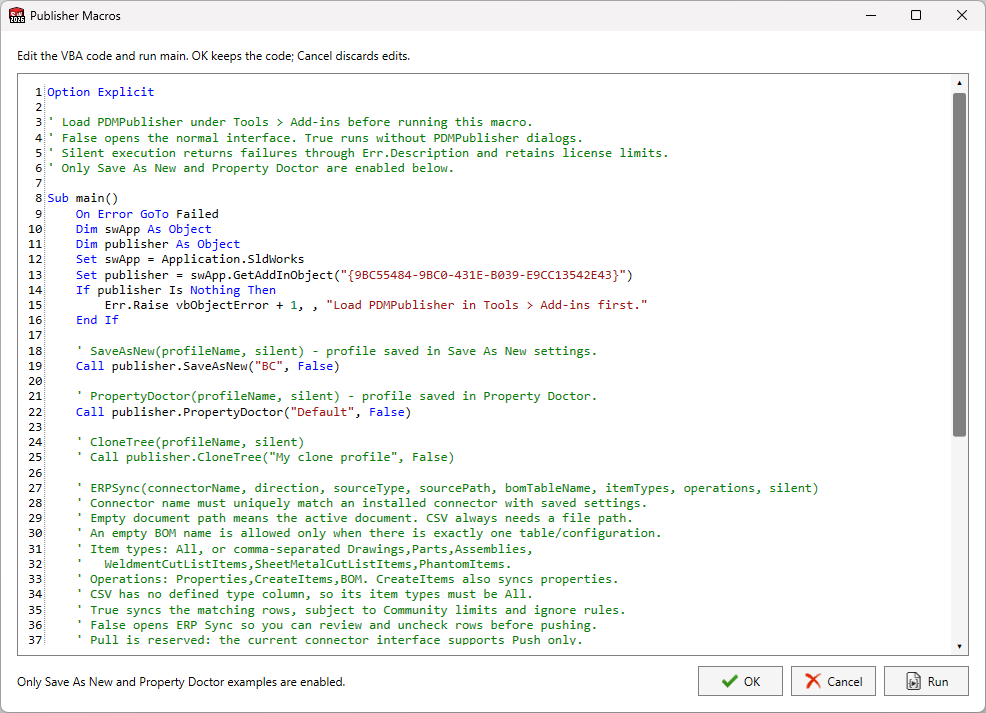986x713 pixels.
Task: Click the 'Sub main()' line
Action: coord(83,198)
